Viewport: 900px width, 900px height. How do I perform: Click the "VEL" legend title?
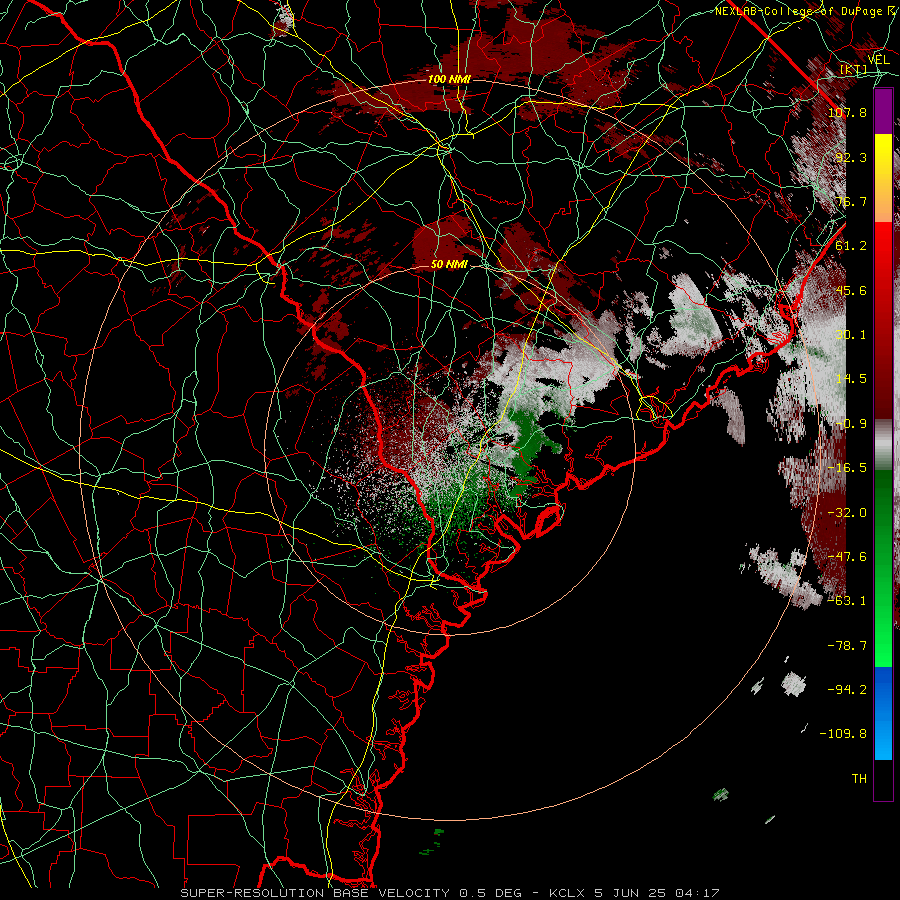(x=878, y=60)
